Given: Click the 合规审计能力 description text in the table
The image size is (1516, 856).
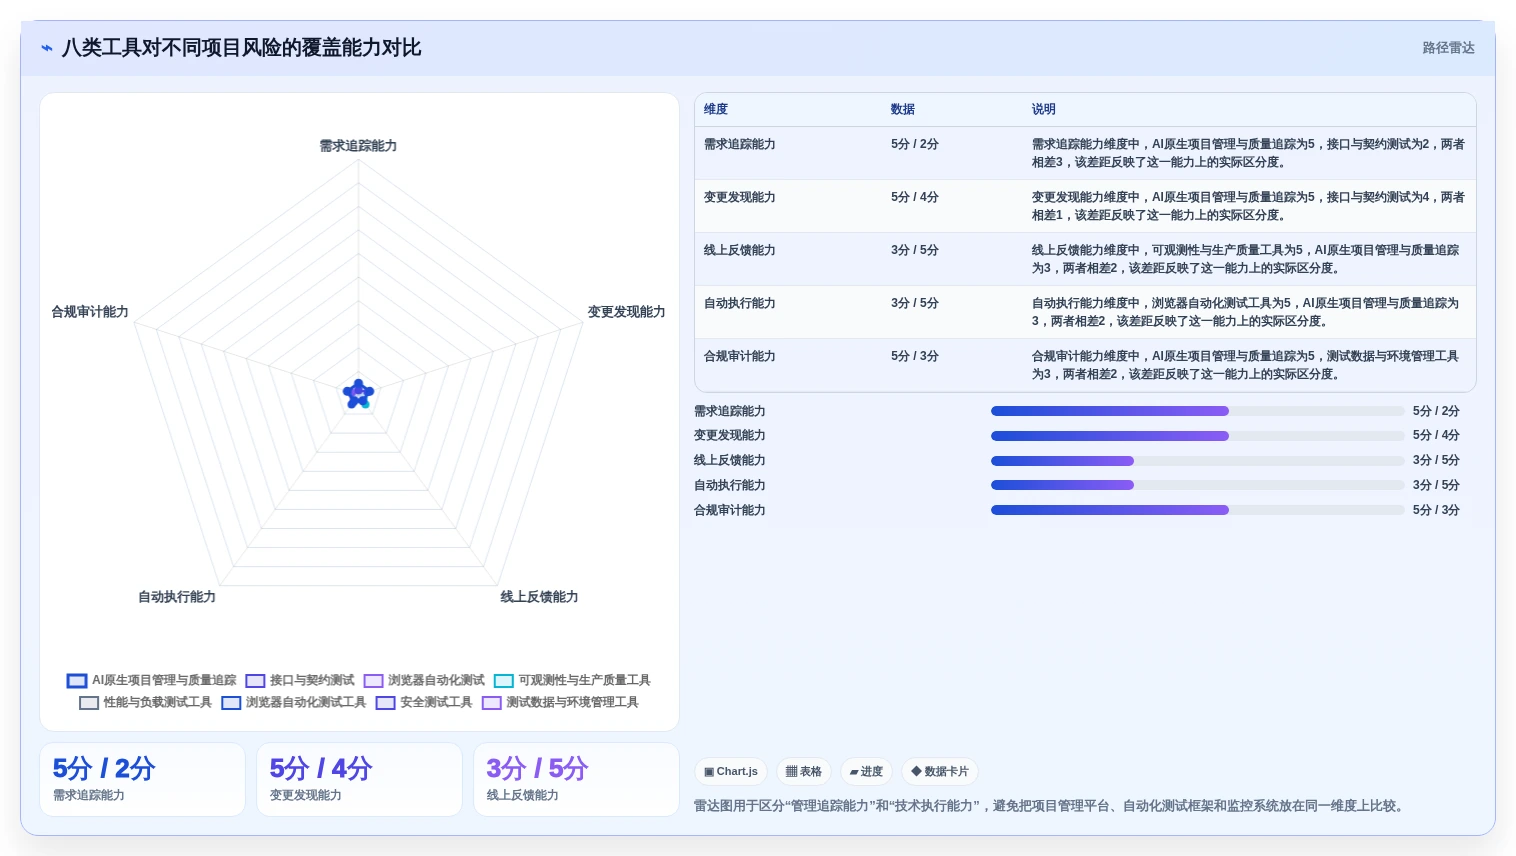Looking at the screenshot, I should (x=1246, y=365).
